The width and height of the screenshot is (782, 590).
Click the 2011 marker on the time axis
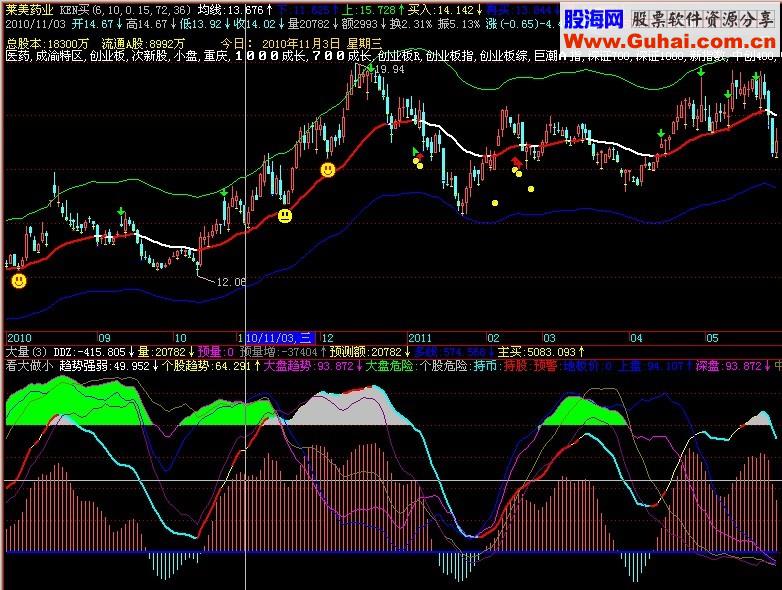coord(419,338)
